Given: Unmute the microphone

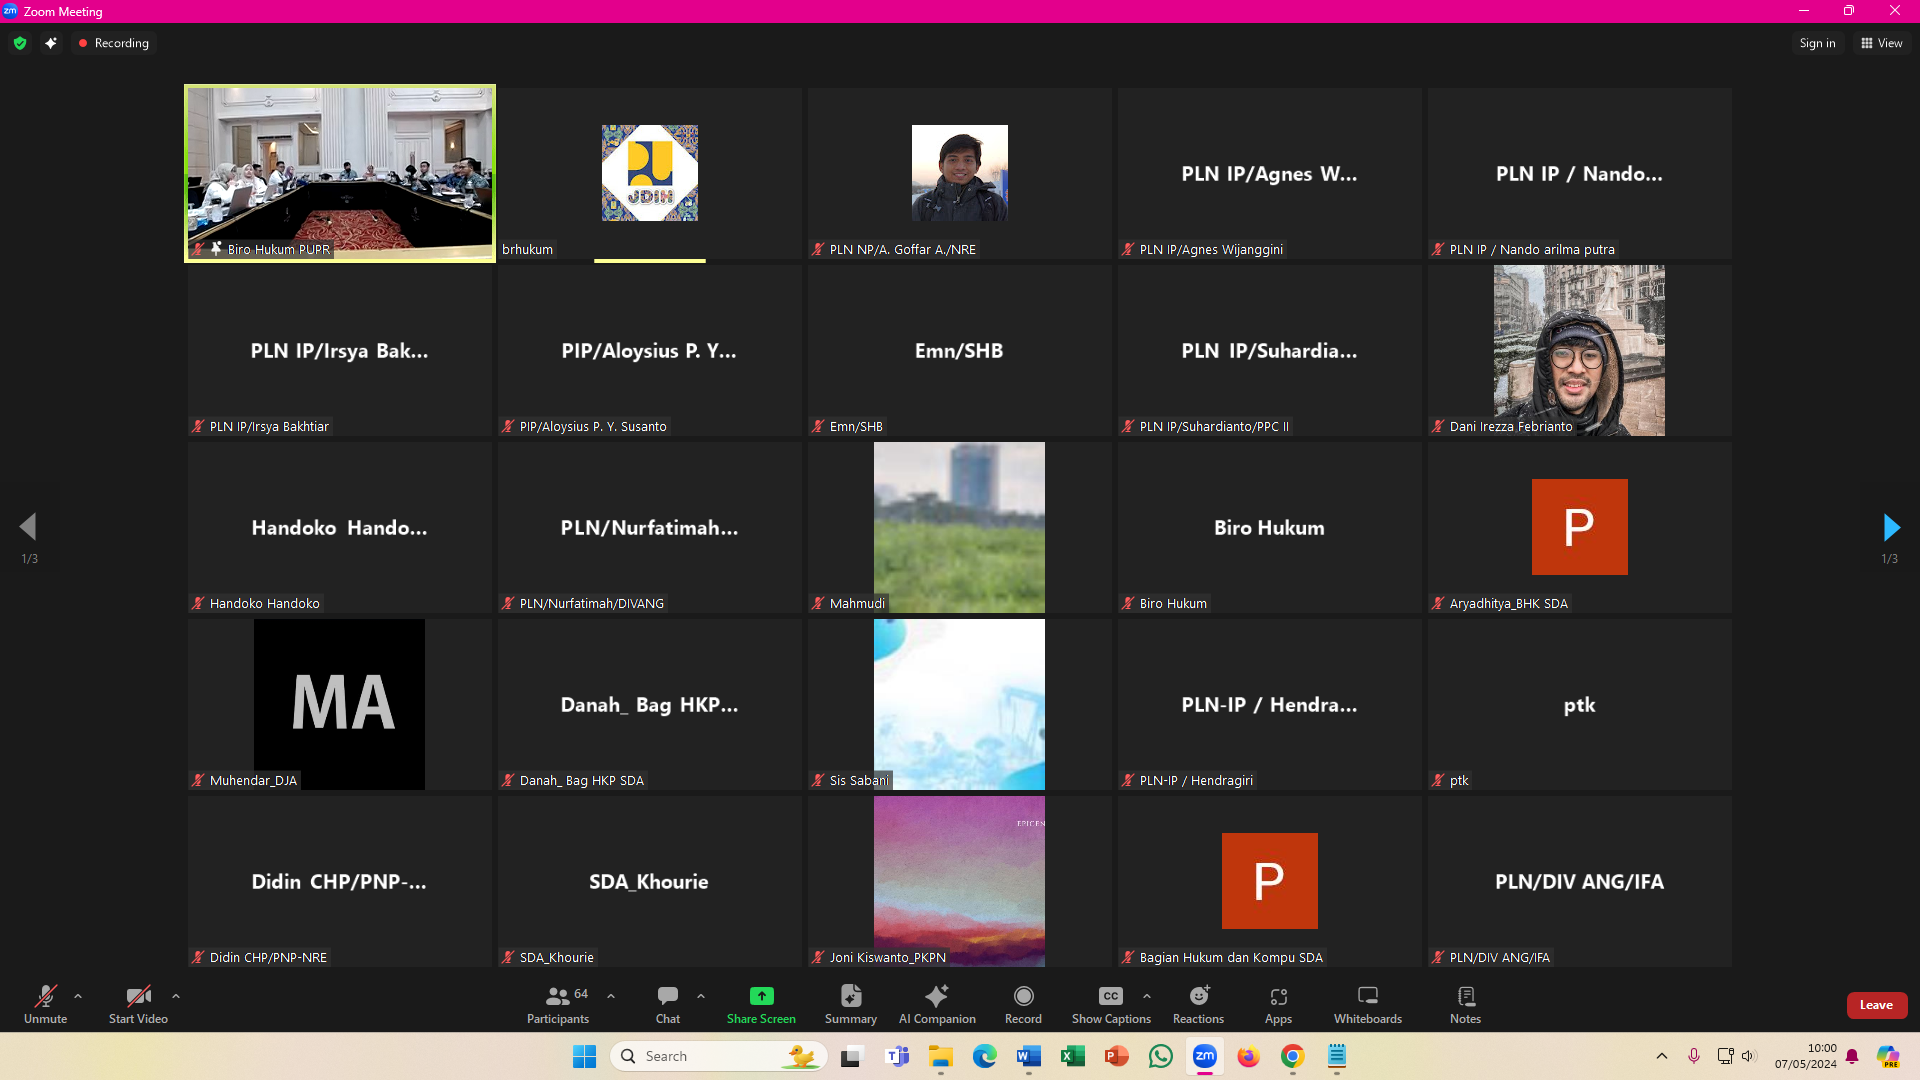Looking at the screenshot, I should (45, 1004).
